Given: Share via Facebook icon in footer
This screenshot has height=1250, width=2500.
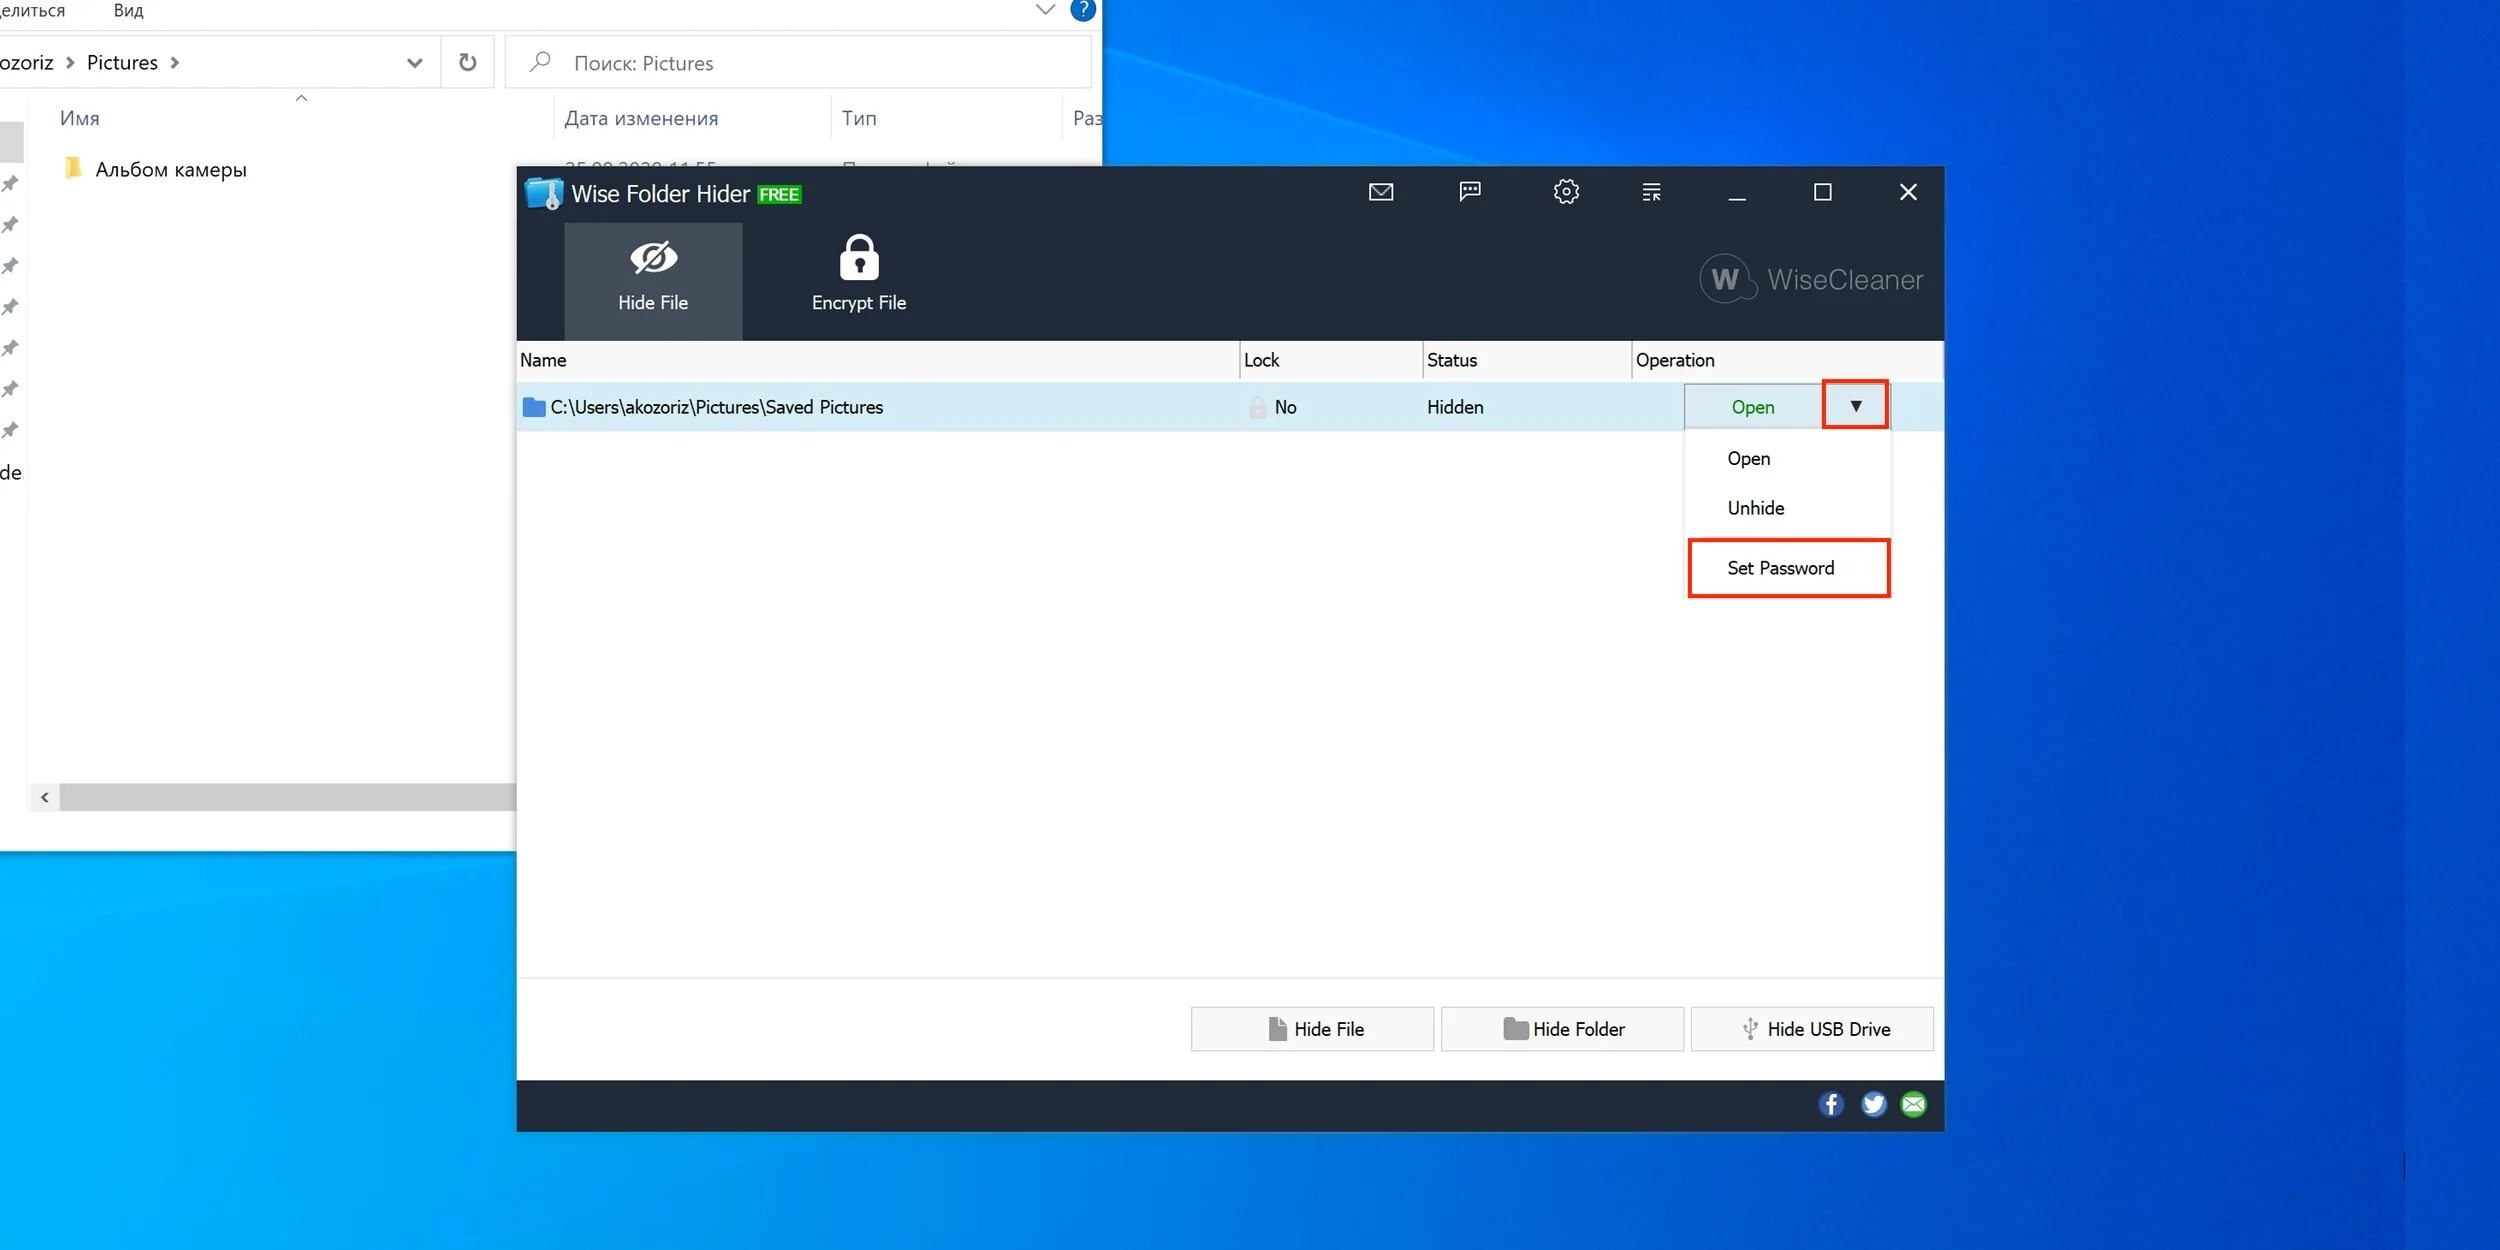Looking at the screenshot, I should pyautogui.click(x=1830, y=1104).
